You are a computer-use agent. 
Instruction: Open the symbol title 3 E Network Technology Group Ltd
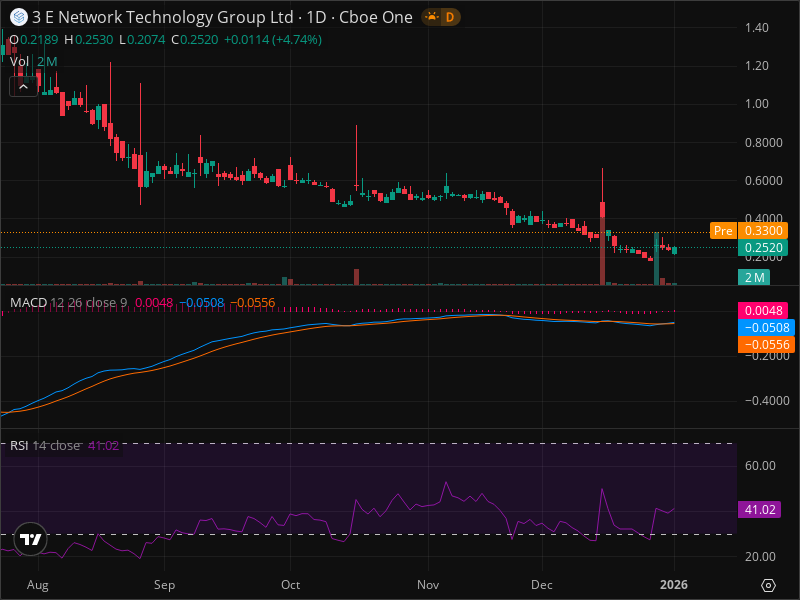click(x=163, y=17)
